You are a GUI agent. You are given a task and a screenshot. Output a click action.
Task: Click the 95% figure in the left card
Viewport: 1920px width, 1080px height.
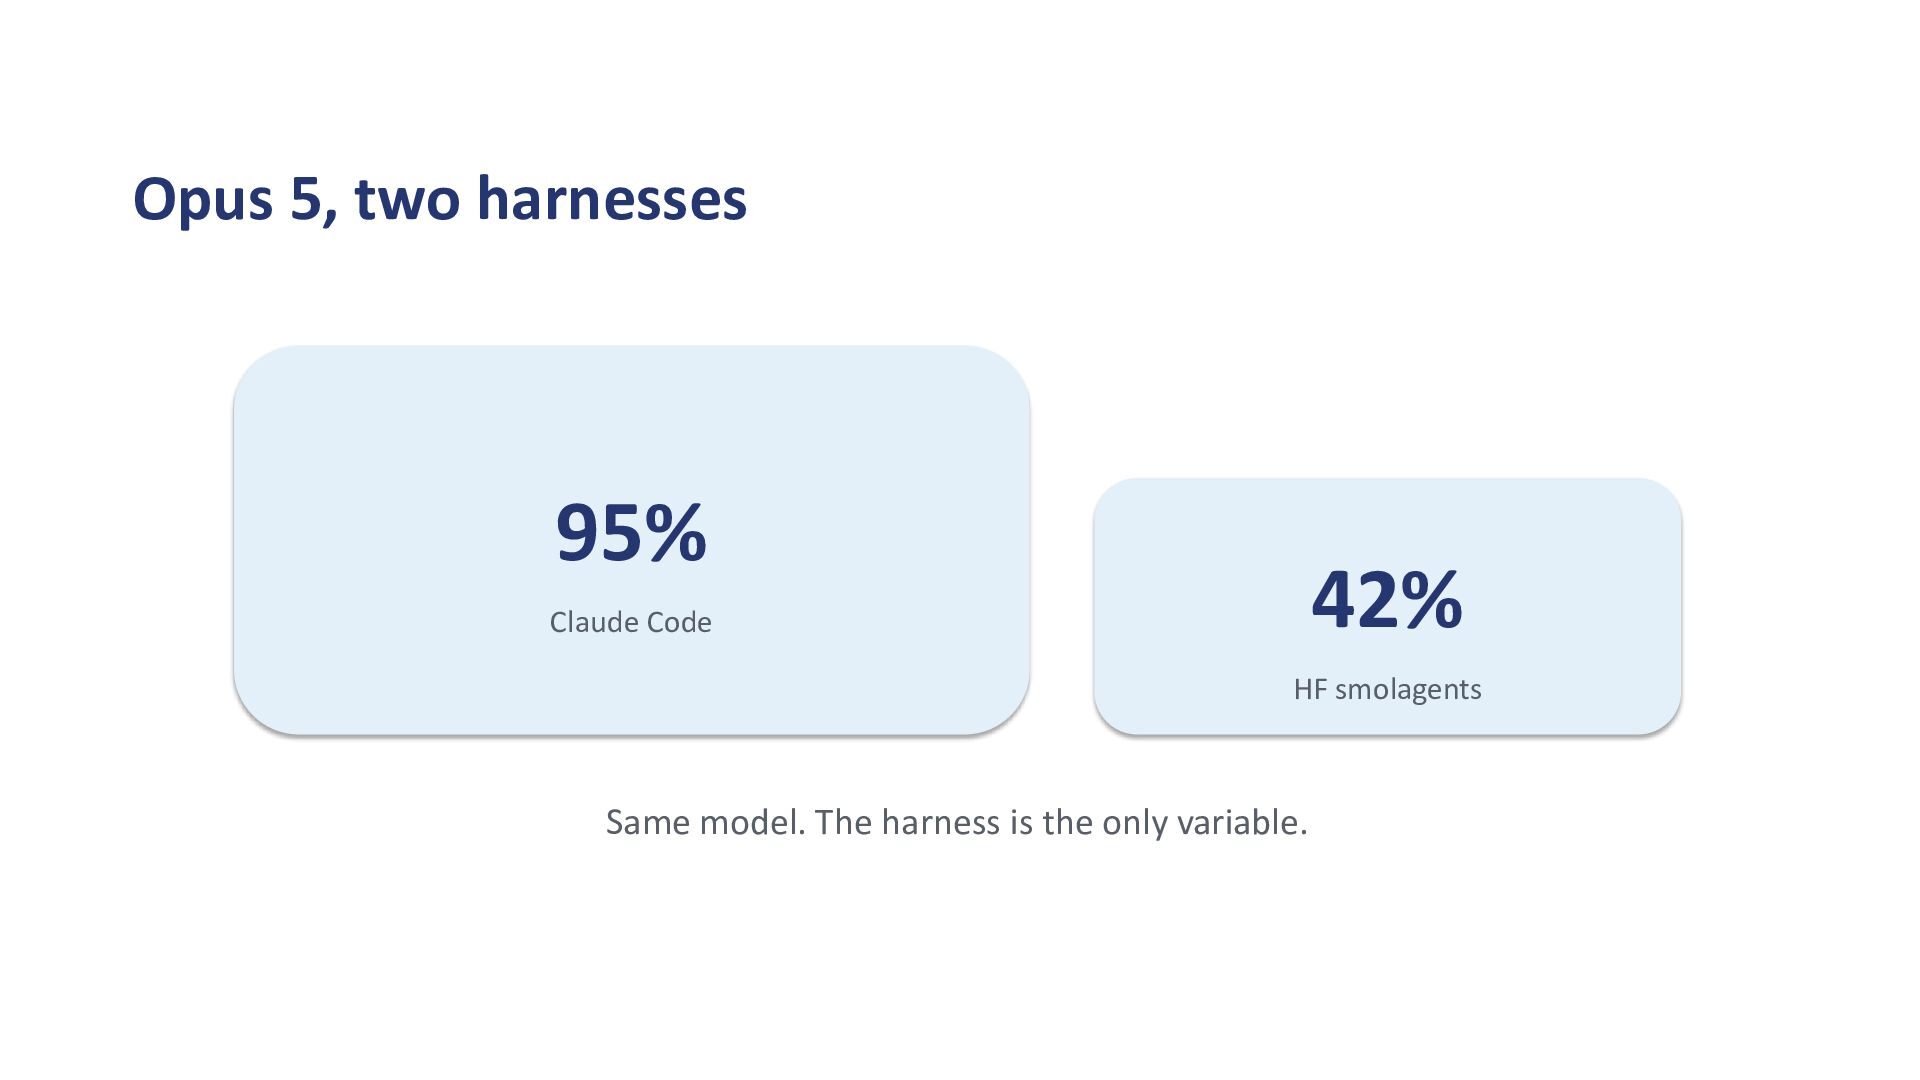click(x=631, y=533)
